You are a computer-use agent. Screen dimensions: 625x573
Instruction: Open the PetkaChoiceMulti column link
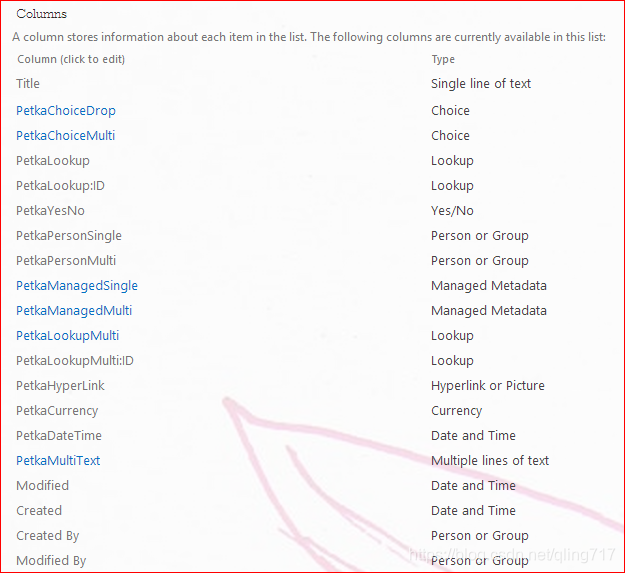(65, 135)
